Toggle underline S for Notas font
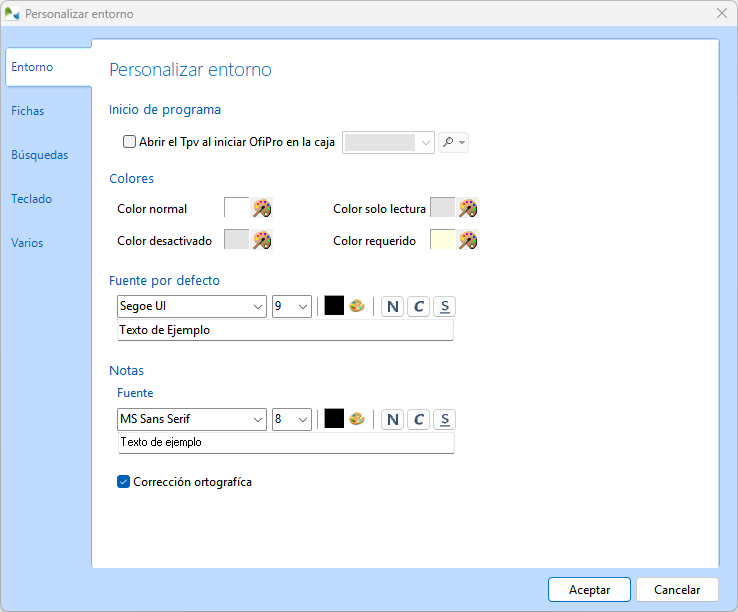Screen dimensions: 738x612 tap(444, 419)
